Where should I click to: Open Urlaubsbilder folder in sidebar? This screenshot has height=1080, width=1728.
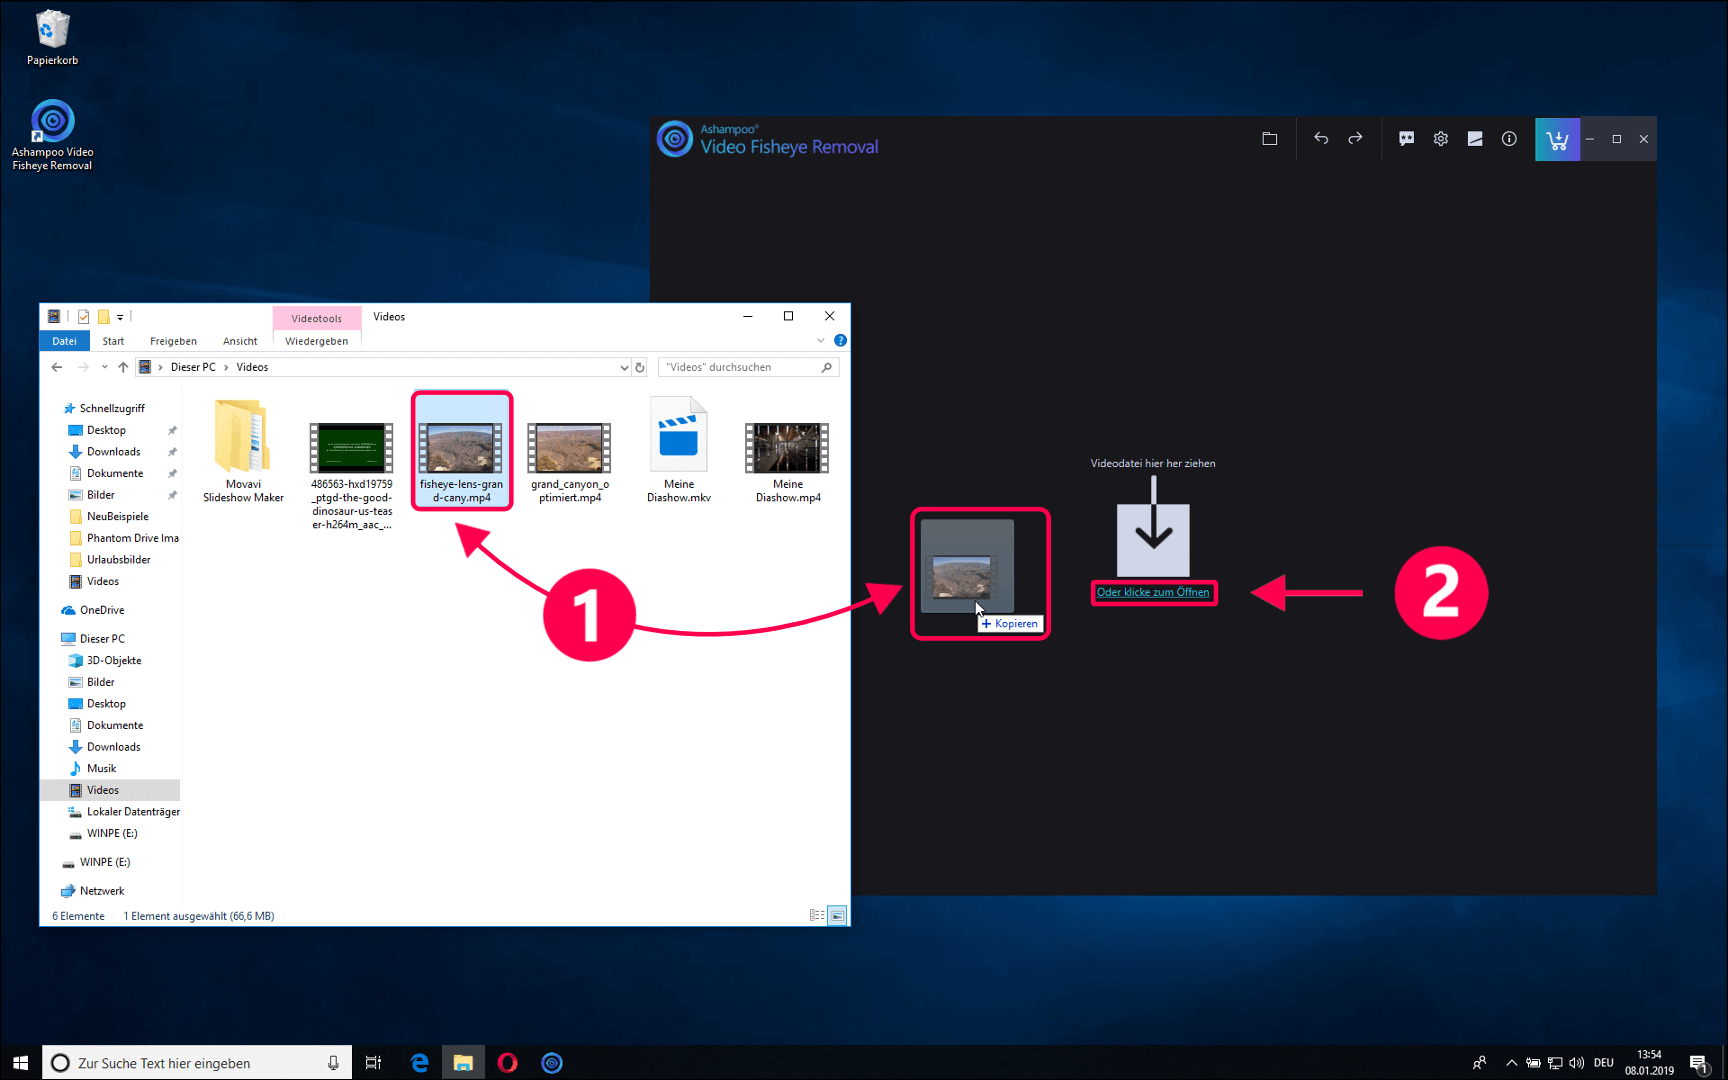pyautogui.click(x=118, y=560)
